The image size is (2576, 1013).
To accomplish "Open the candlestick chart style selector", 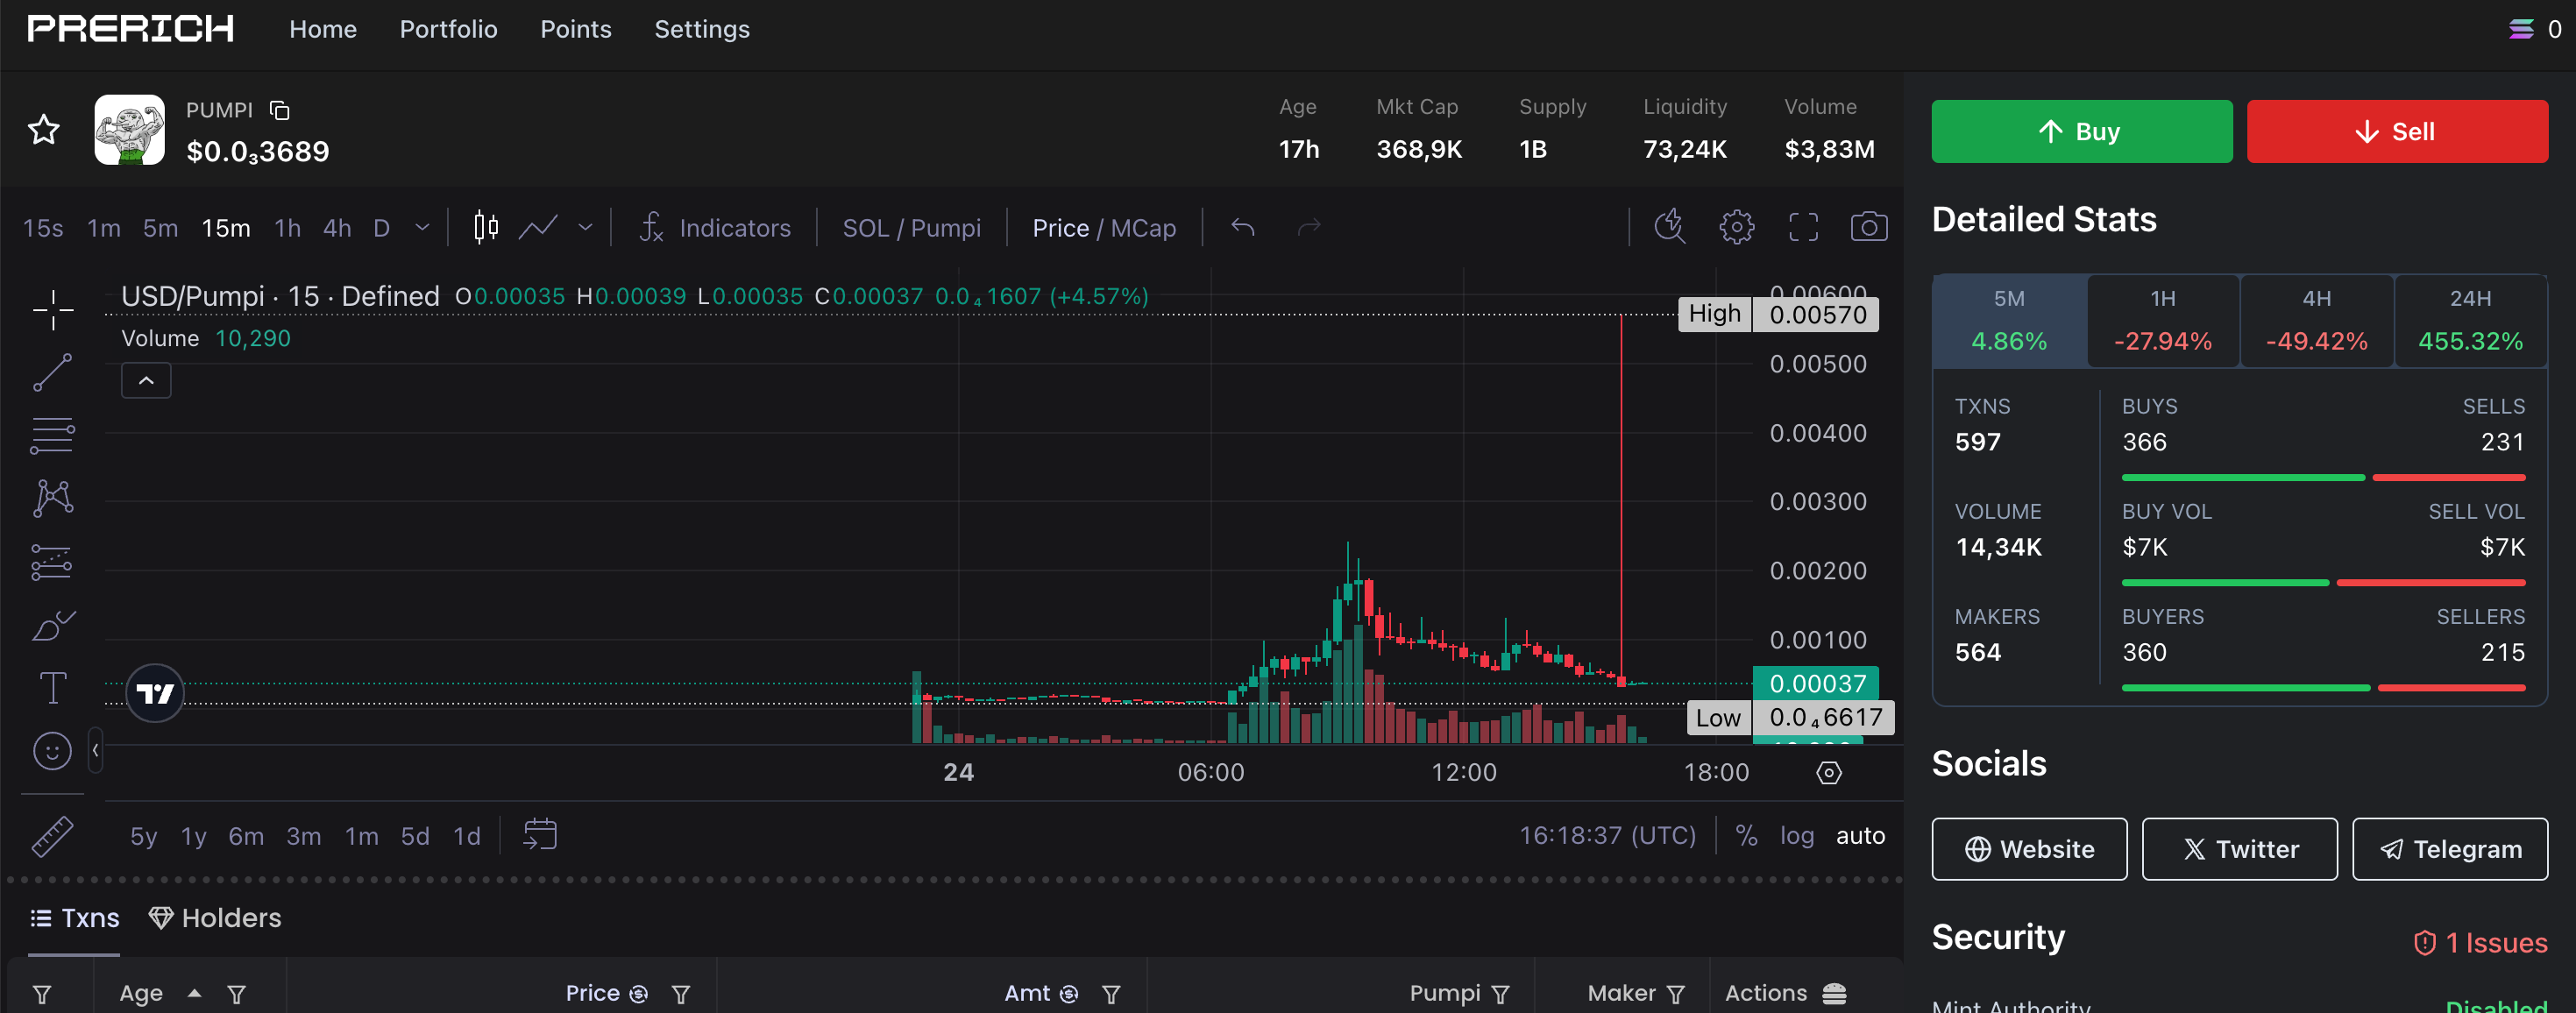I will [486, 228].
